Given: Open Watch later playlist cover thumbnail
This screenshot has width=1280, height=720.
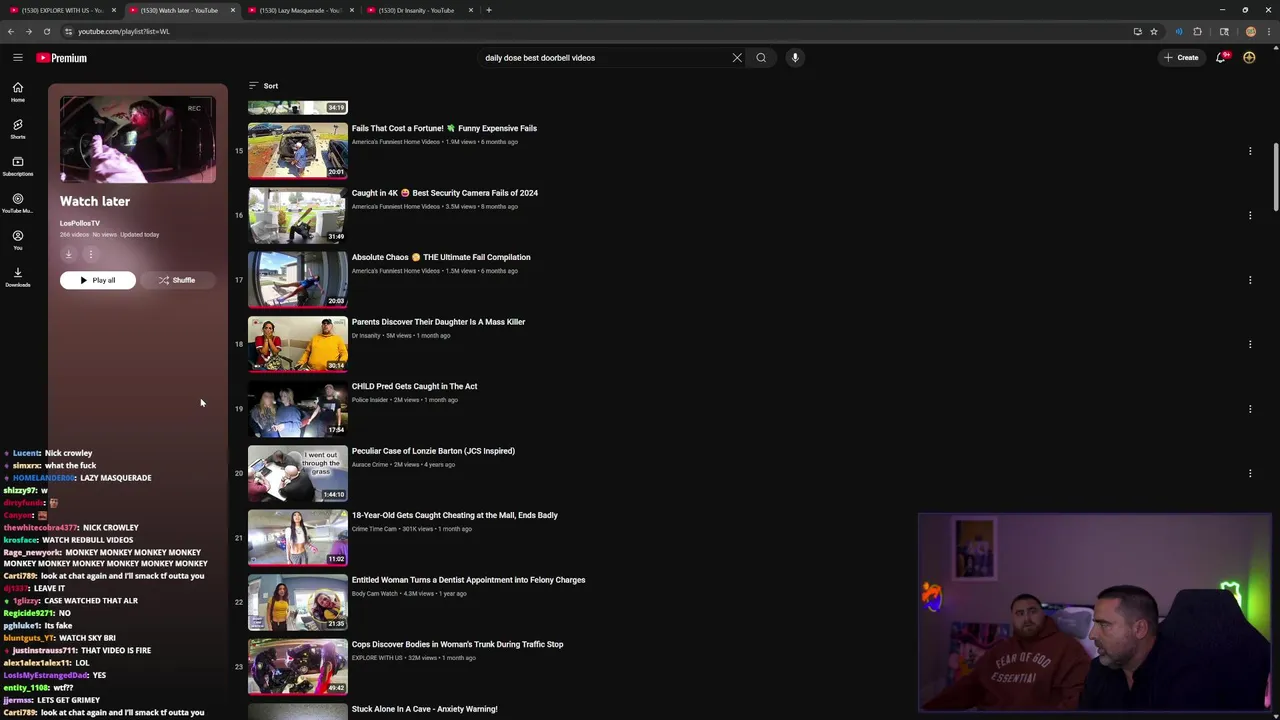Looking at the screenshot, I should pyautogui.click(x=138, y=140).
